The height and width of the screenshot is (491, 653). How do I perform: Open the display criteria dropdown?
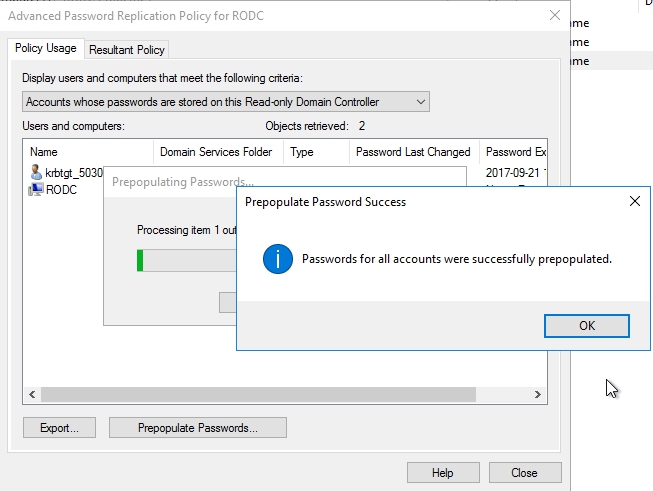pos(421,101)
